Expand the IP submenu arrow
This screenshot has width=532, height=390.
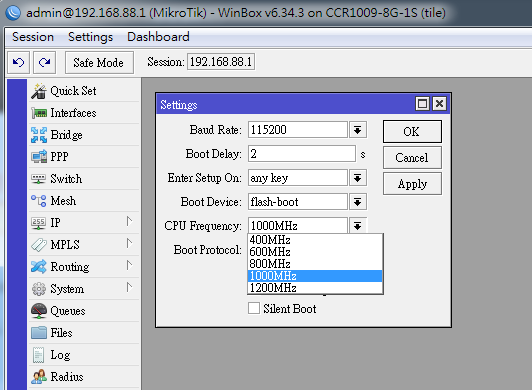[129, 222]
